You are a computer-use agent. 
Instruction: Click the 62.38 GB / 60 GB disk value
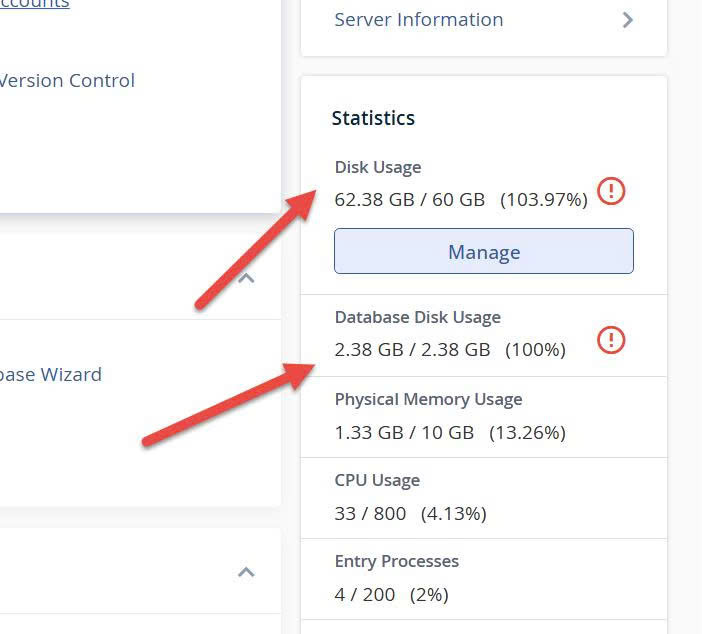(410, 199)
